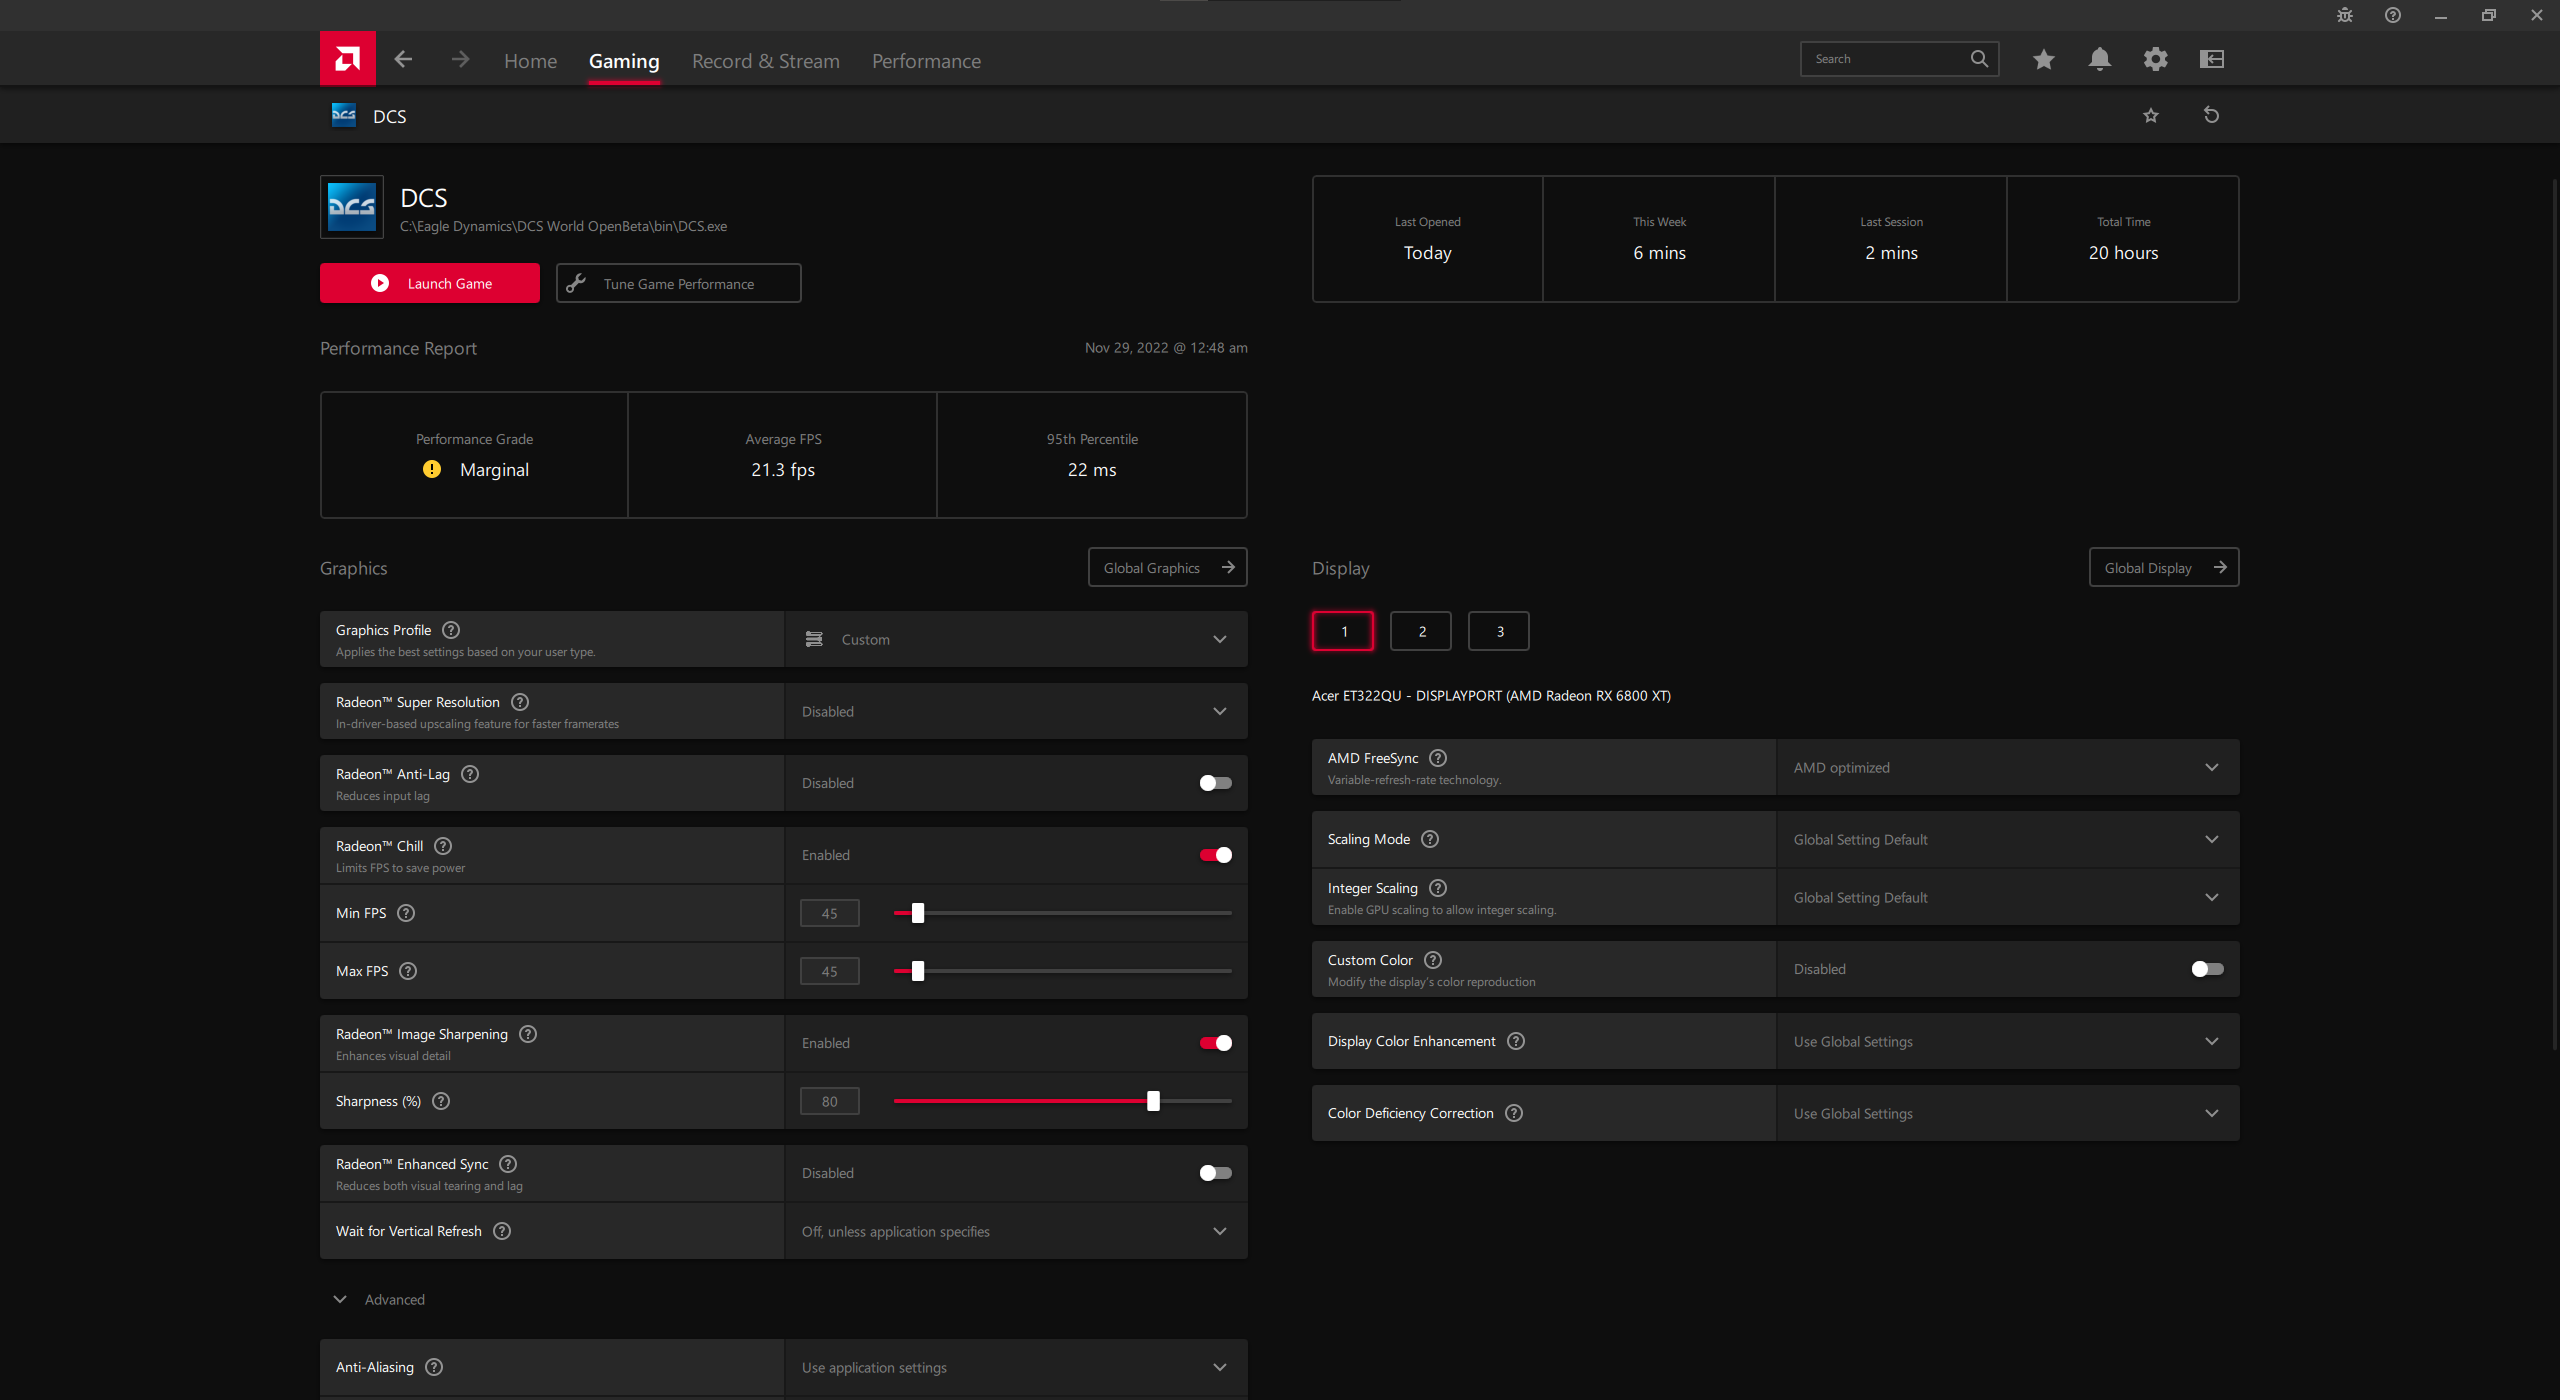Favorite DCS with the outlined star icon
The width and height of the screenshot is (2560, 1400).
(2151, 115)
